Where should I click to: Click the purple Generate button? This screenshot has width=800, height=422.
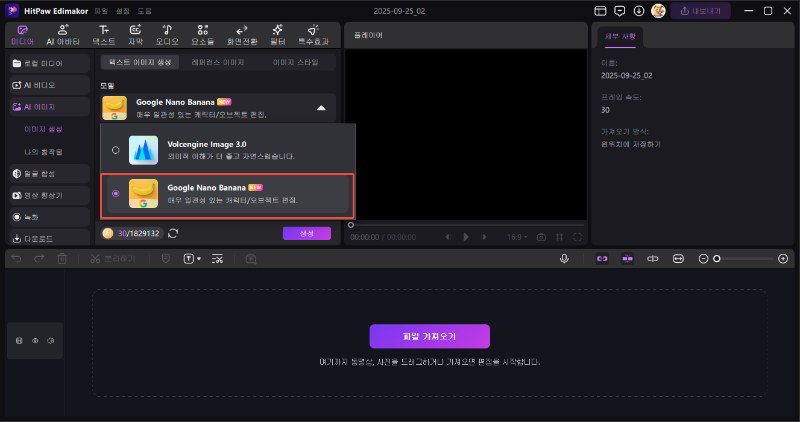307,233
